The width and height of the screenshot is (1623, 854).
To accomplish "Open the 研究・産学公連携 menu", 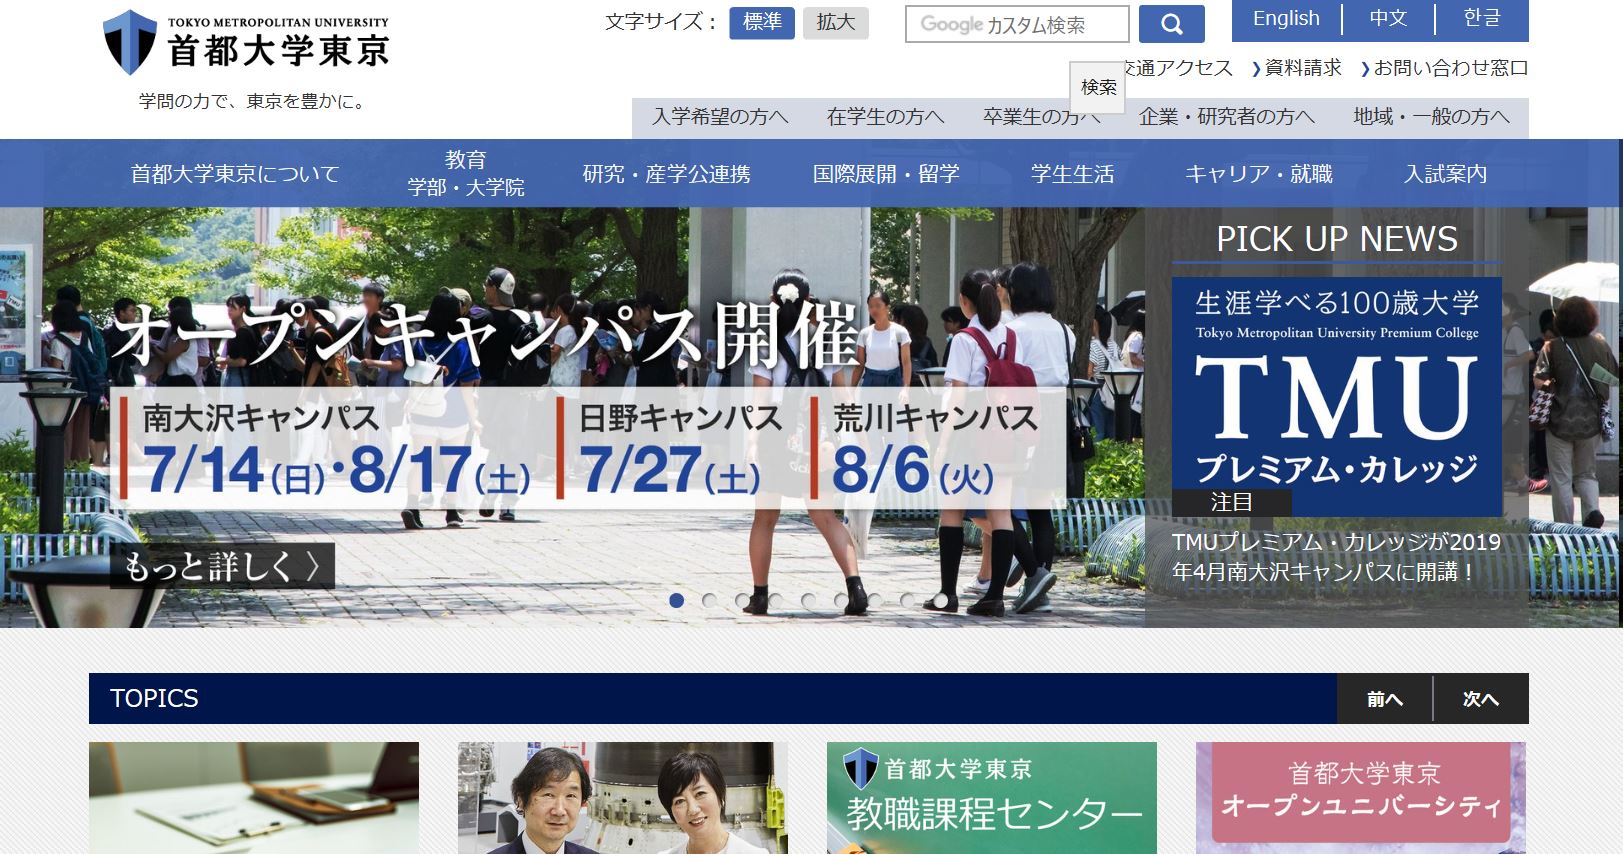I will (x=667, y=174).
